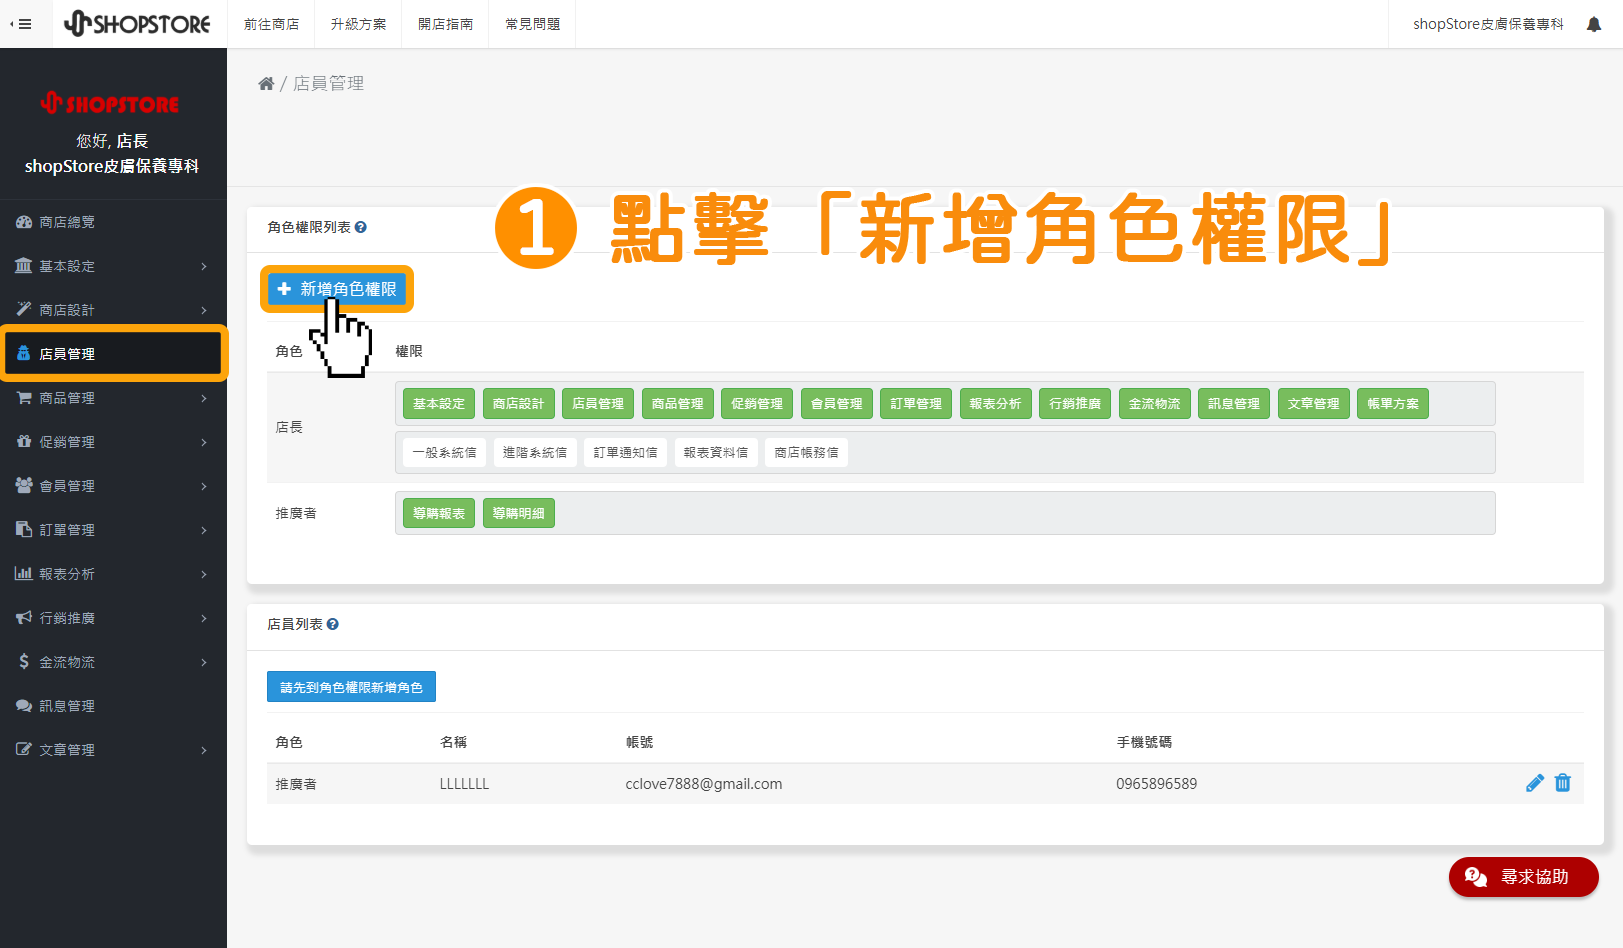Click the 商品管理 permission tag
The height and width of the screenshot is (948, 1623).
click(x=677, y=404)
